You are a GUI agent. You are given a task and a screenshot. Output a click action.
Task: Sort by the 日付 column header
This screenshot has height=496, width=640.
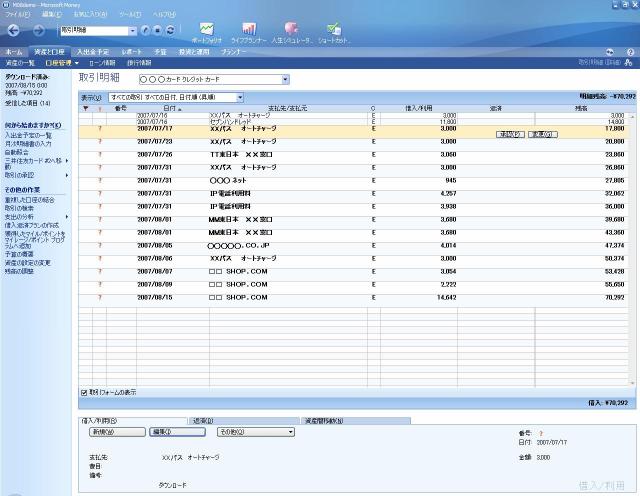point(172,109)
